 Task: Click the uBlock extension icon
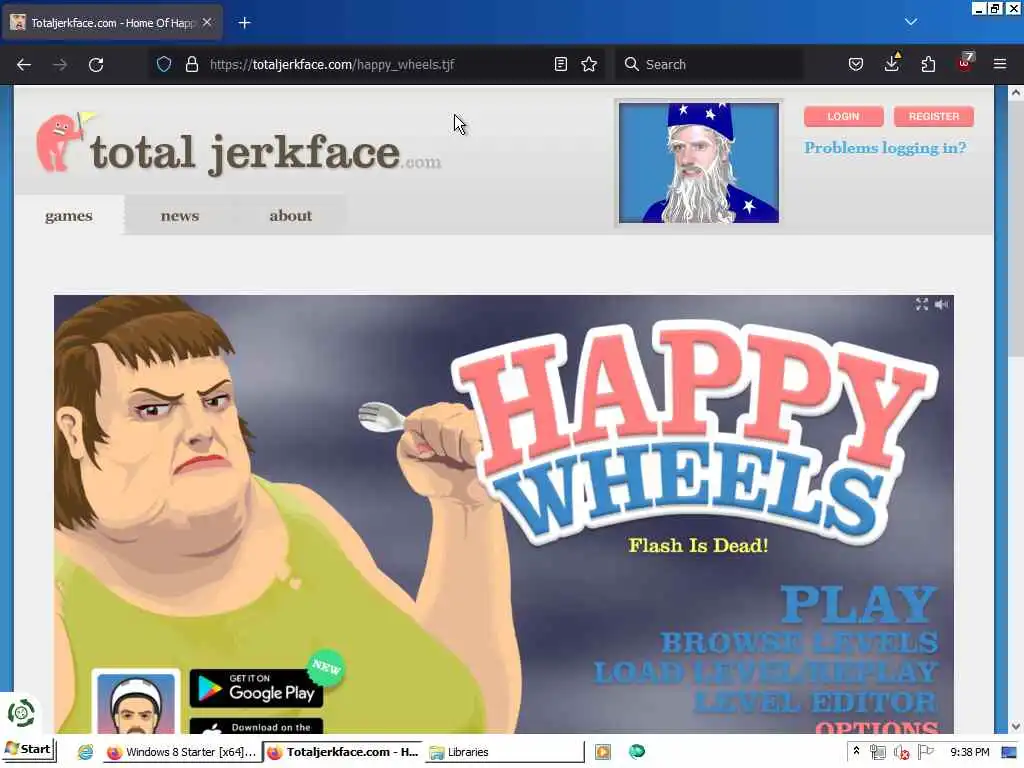pos(965,62)
